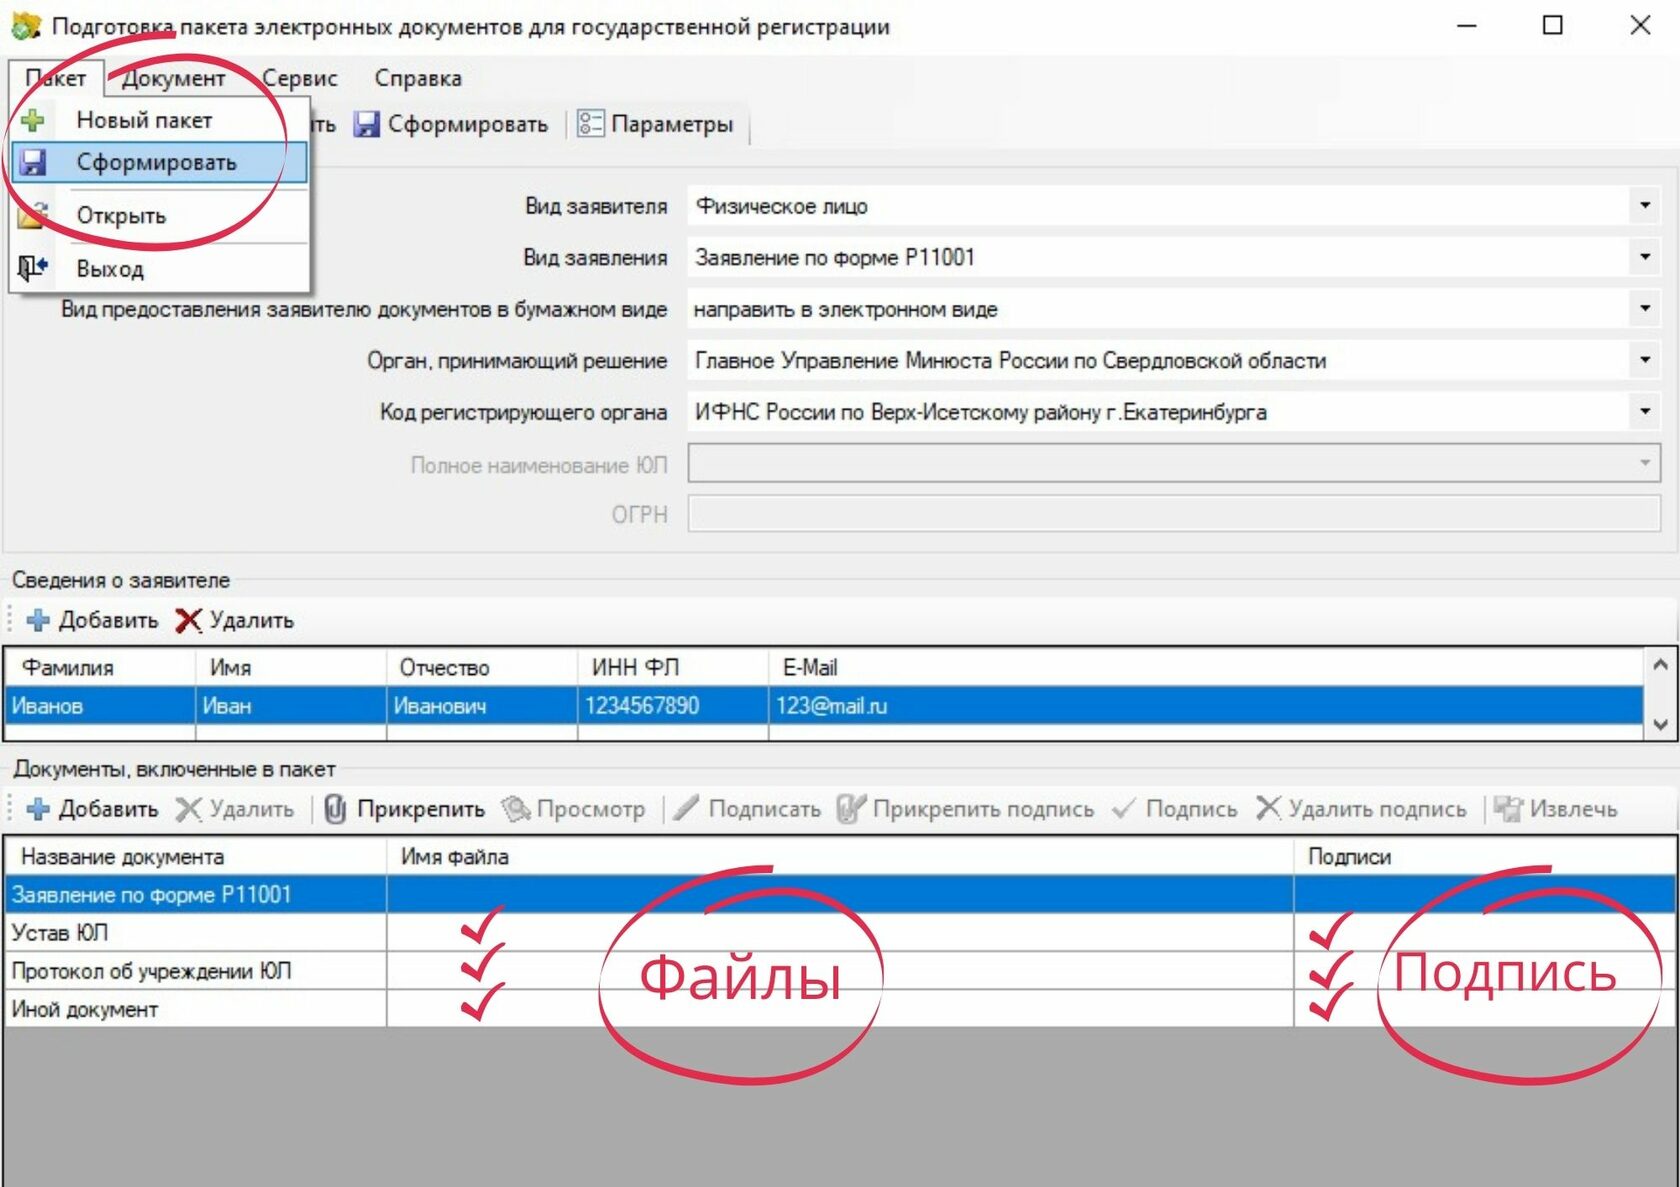Click the grey X delete document icon

(x=188, y=809)
